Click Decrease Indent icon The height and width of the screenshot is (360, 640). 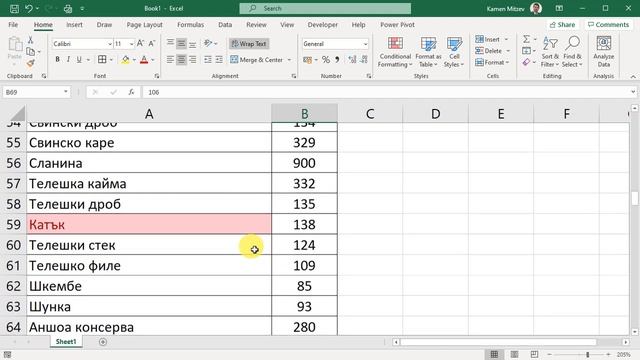click(x=208, y=60)
